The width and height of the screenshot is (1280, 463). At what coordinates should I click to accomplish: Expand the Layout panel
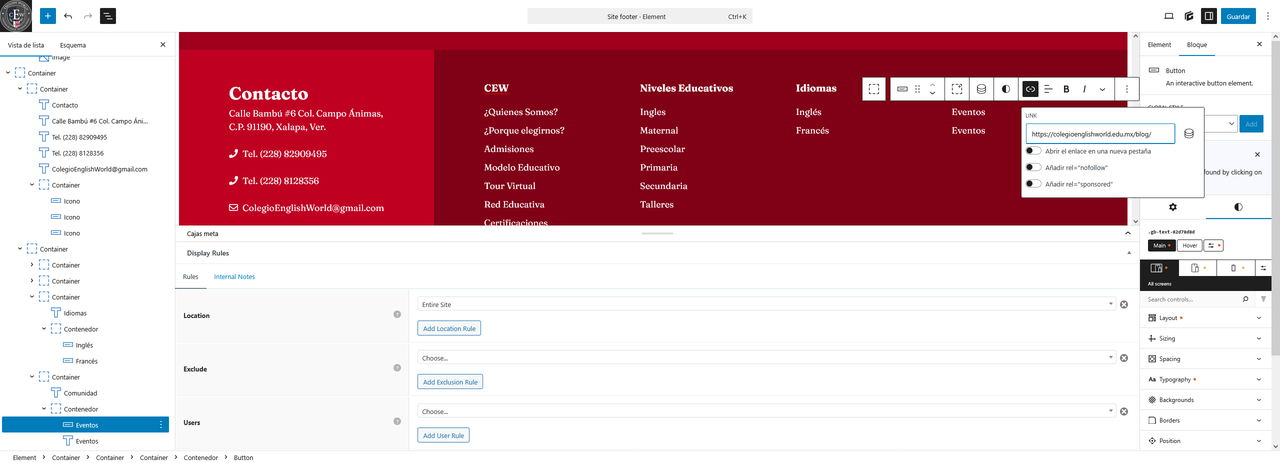(1206, 318)
